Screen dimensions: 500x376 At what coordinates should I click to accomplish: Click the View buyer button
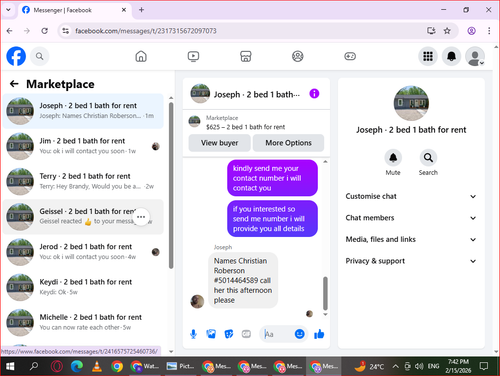(x=219, y=143)
